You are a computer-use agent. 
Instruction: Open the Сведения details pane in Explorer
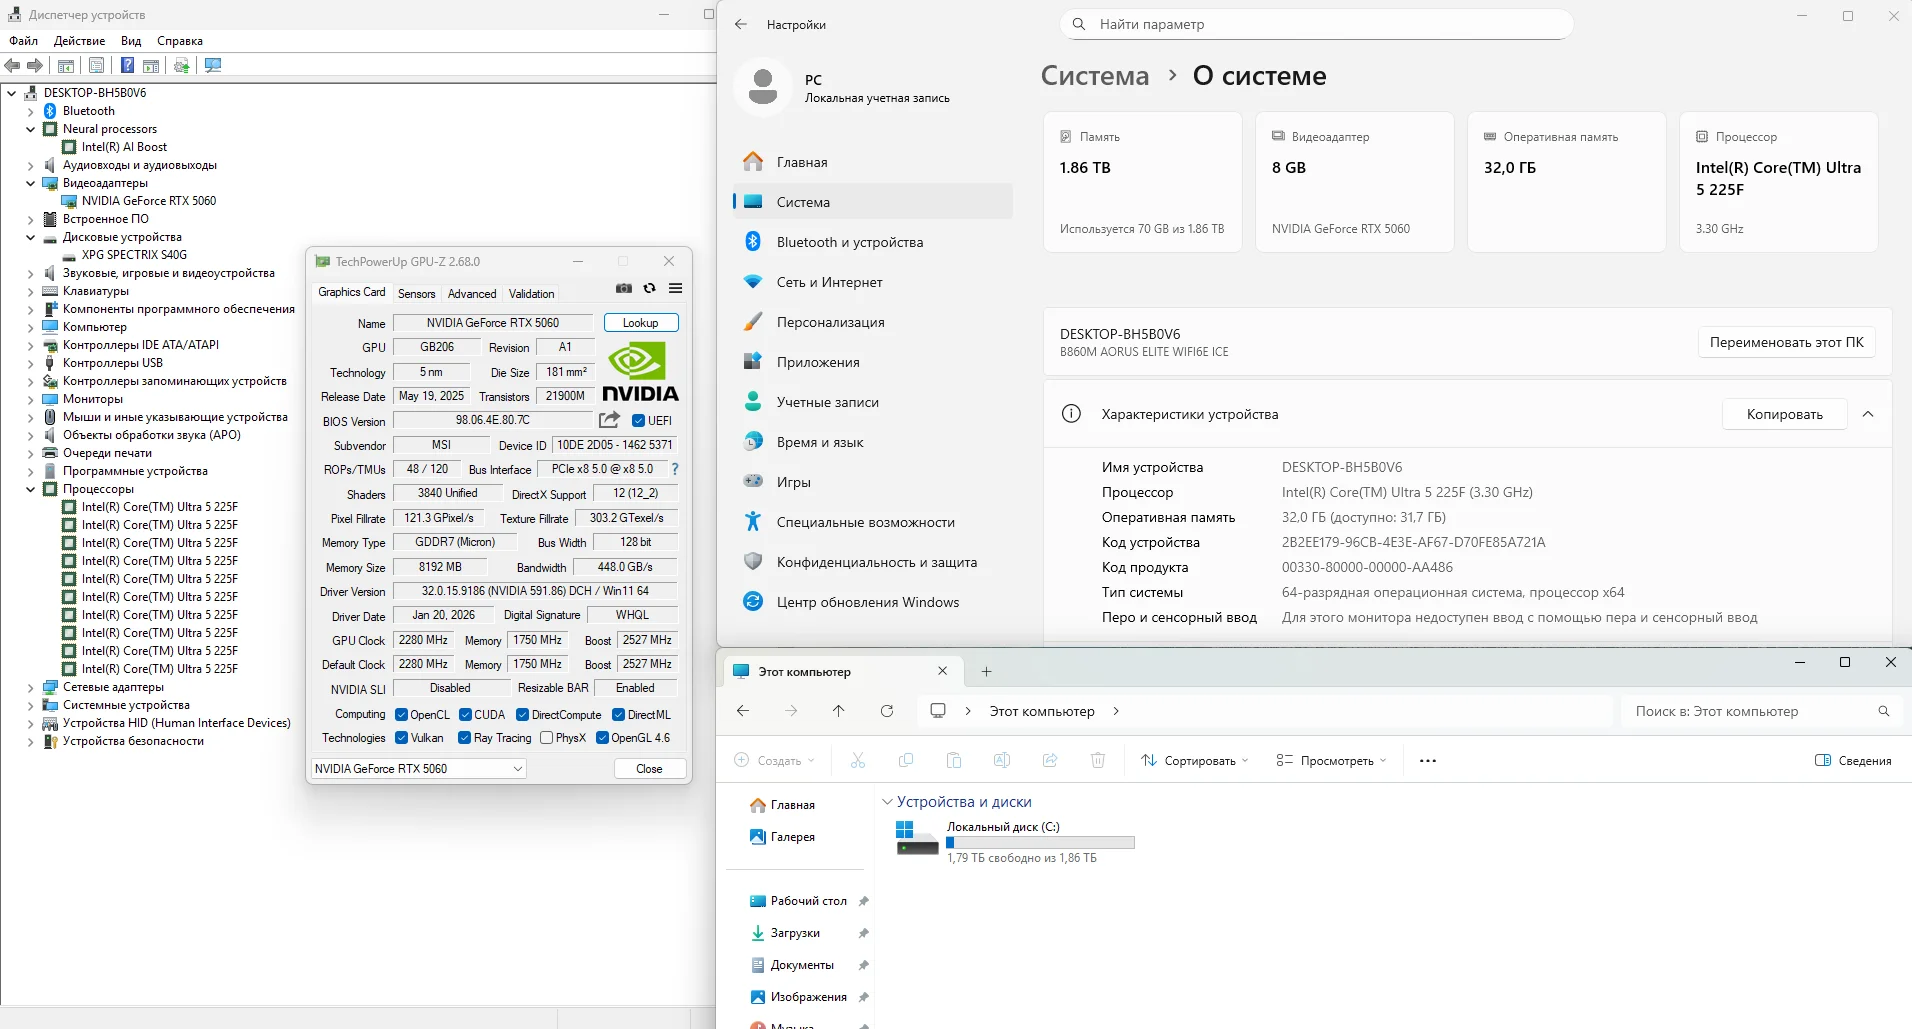pos(1854,761)
